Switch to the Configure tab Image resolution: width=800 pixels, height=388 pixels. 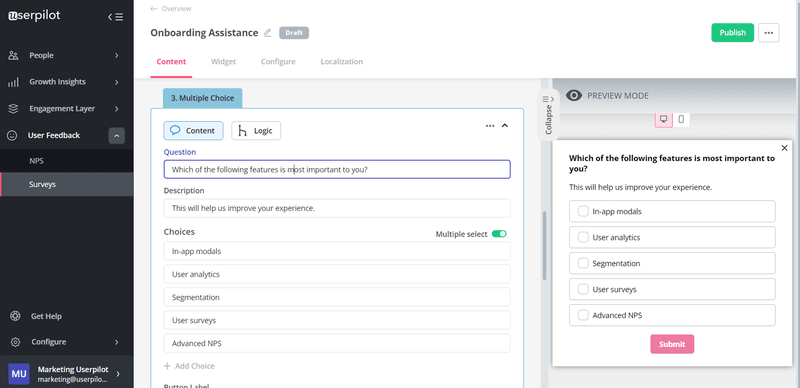point(278,62)
